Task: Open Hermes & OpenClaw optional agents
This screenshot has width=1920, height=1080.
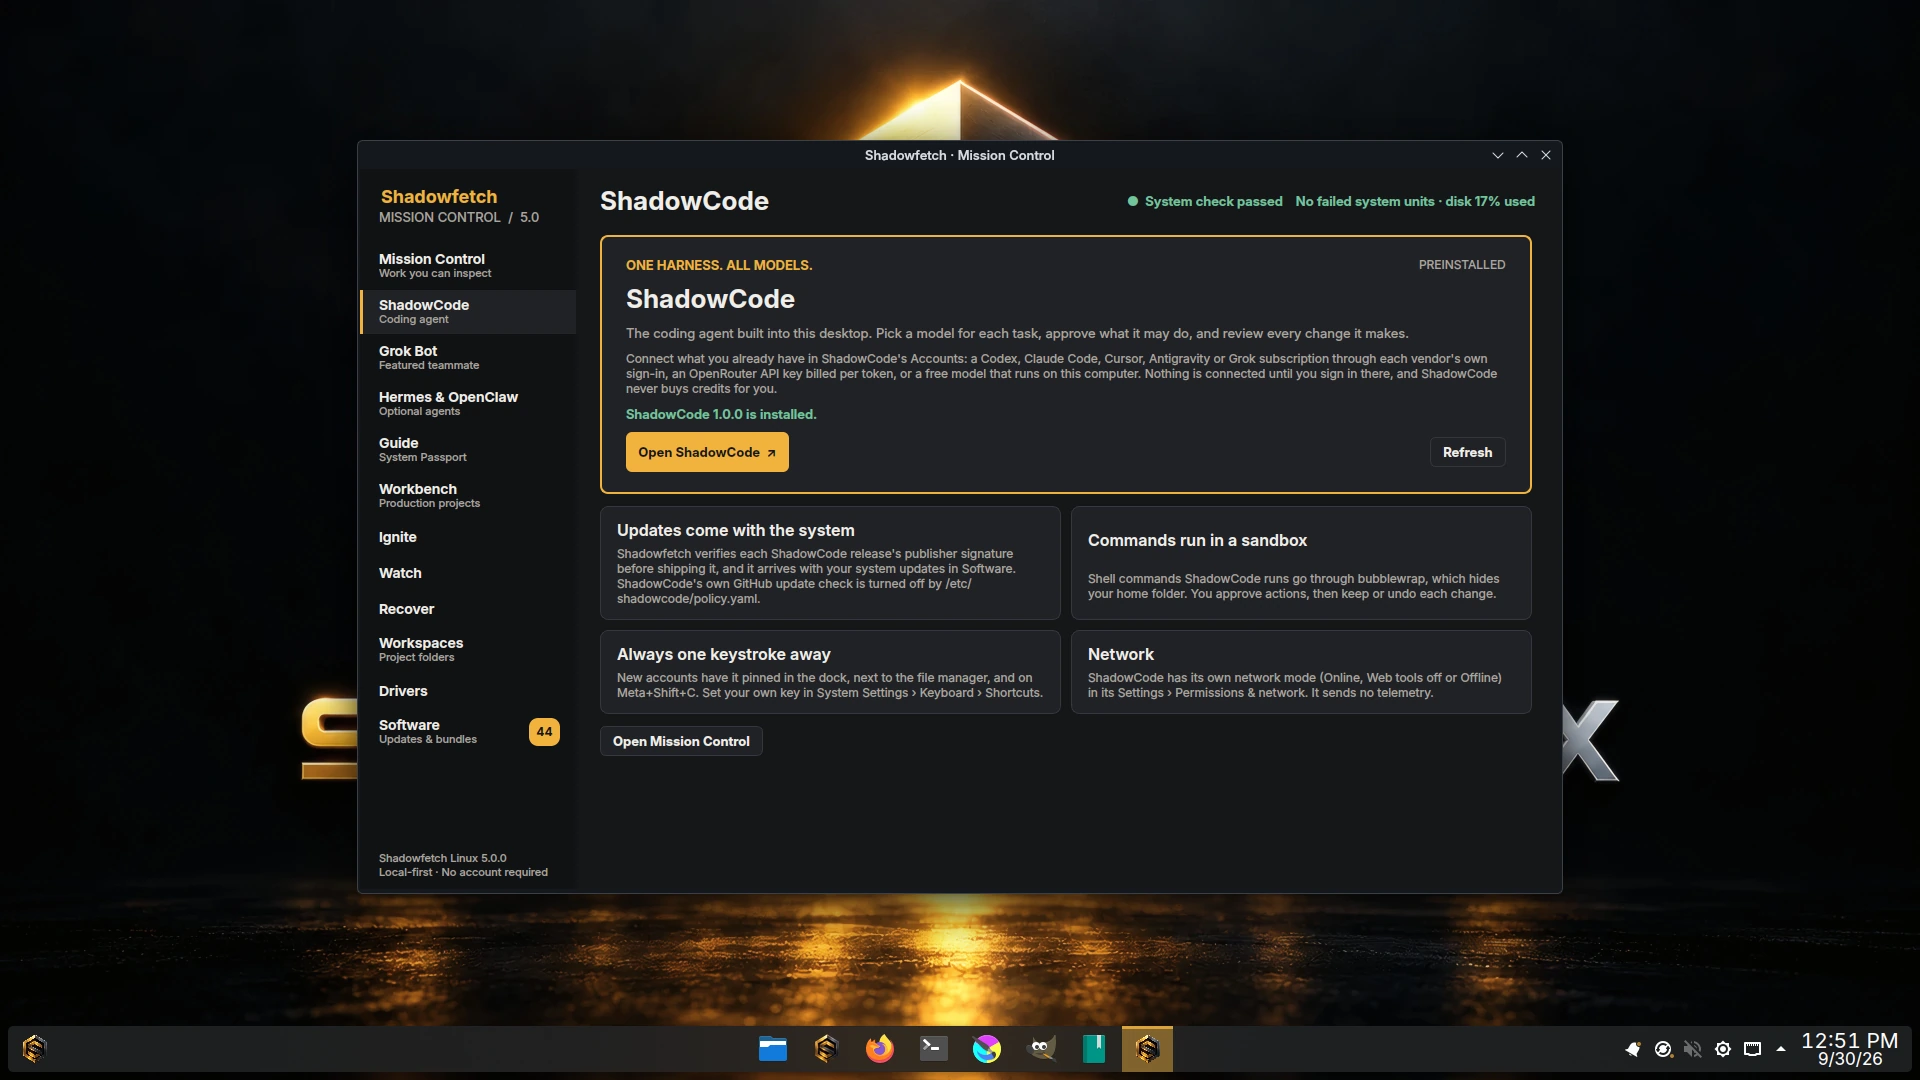Action: pyautogui.click(x=468, y=403)
